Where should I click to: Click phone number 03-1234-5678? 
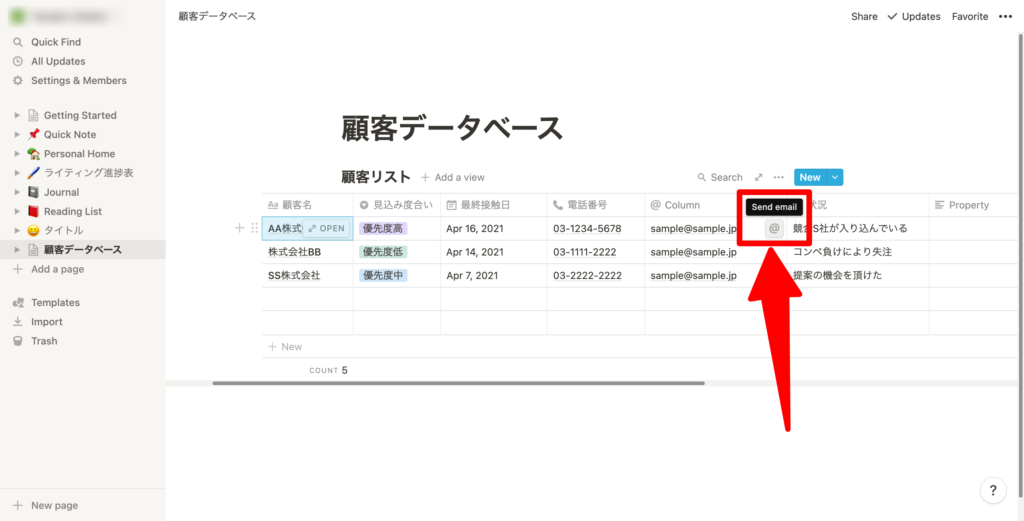pyautogui.click(x=587, y=229)
